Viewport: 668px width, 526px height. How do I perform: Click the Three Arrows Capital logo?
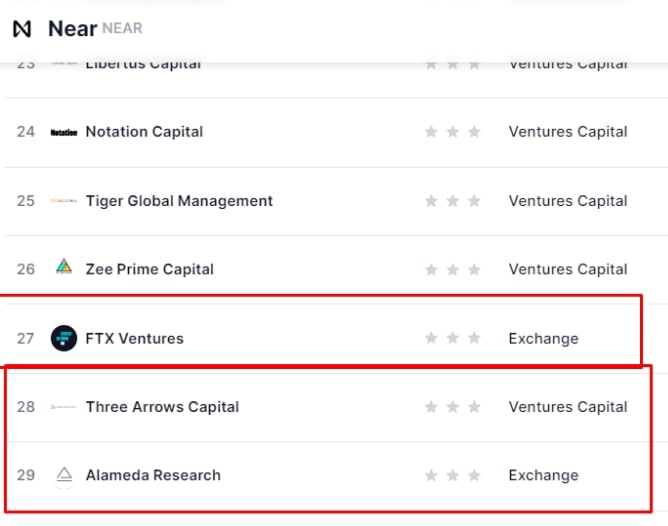pos(64,407)
